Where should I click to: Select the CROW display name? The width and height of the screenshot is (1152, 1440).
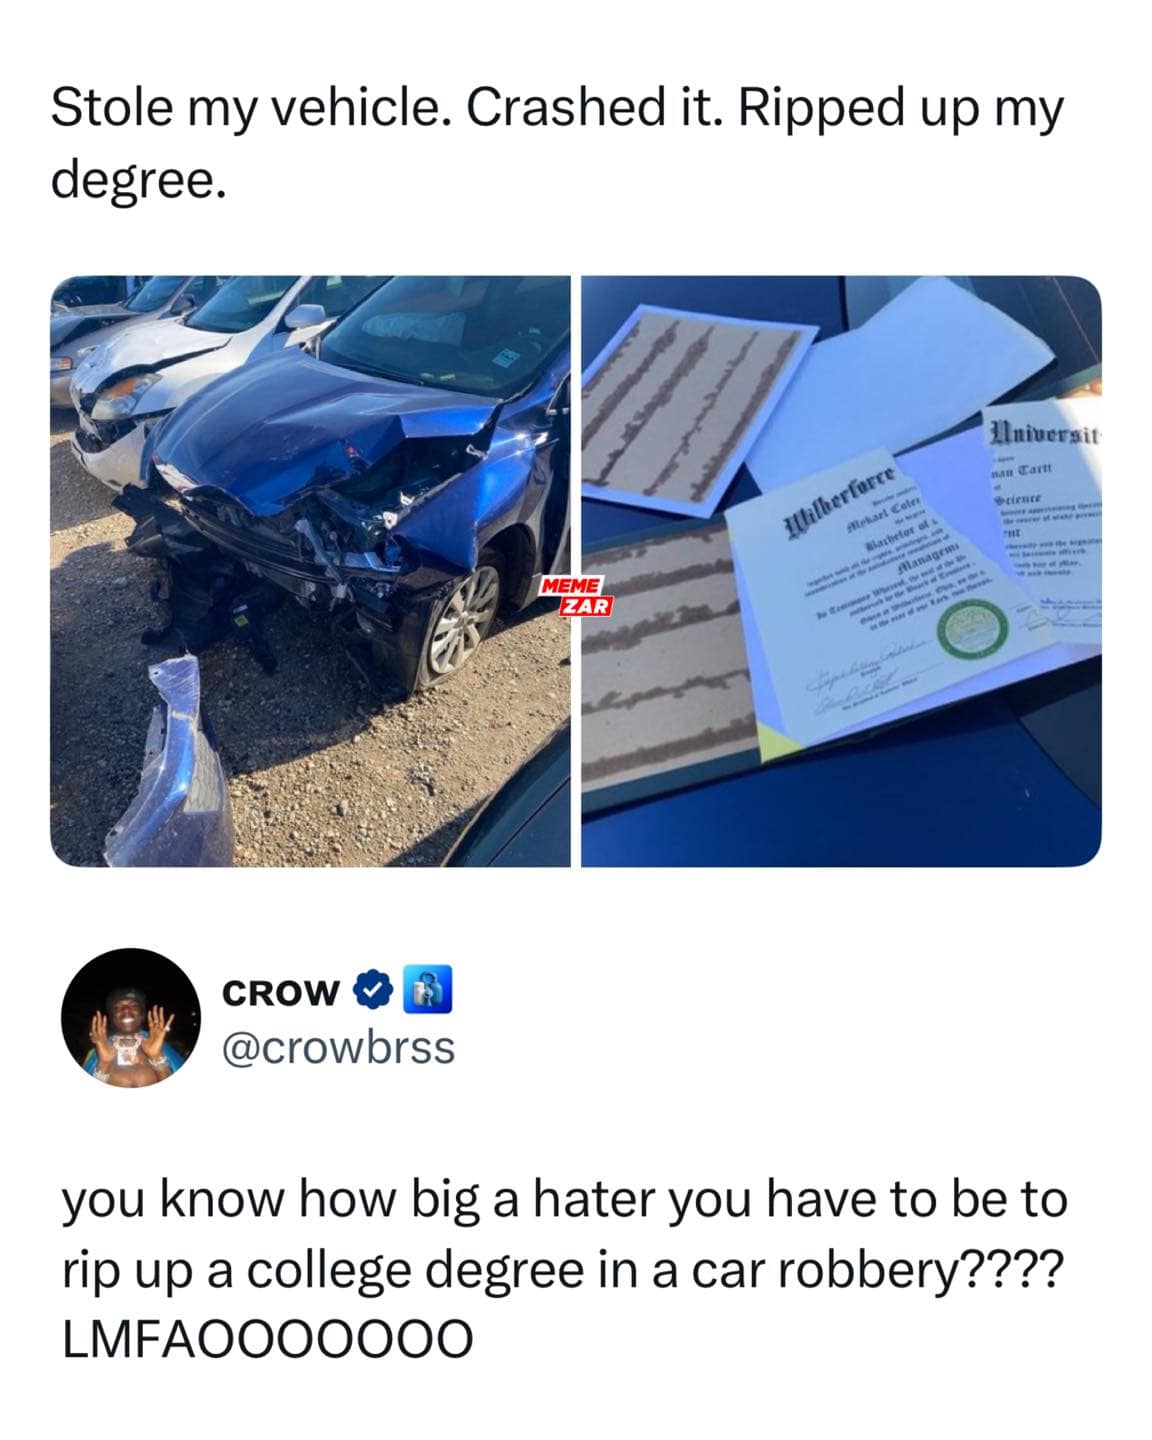click(x=281, y=991)
